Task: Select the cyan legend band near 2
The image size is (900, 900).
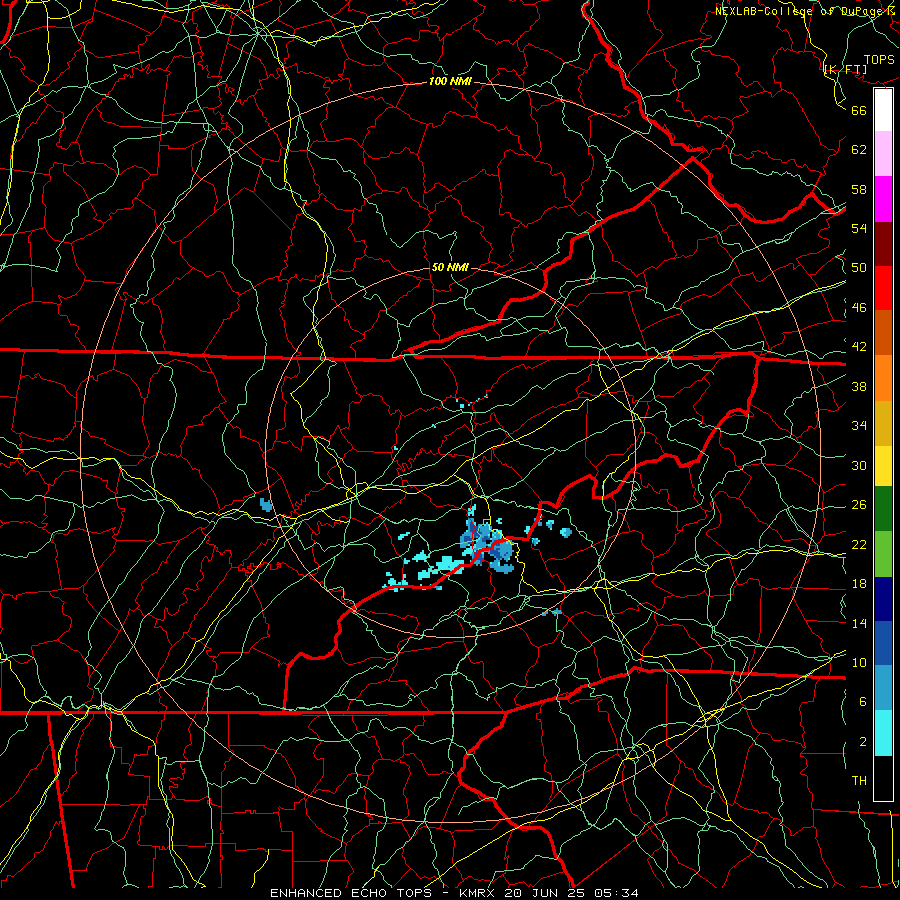Action: (883, 733)
